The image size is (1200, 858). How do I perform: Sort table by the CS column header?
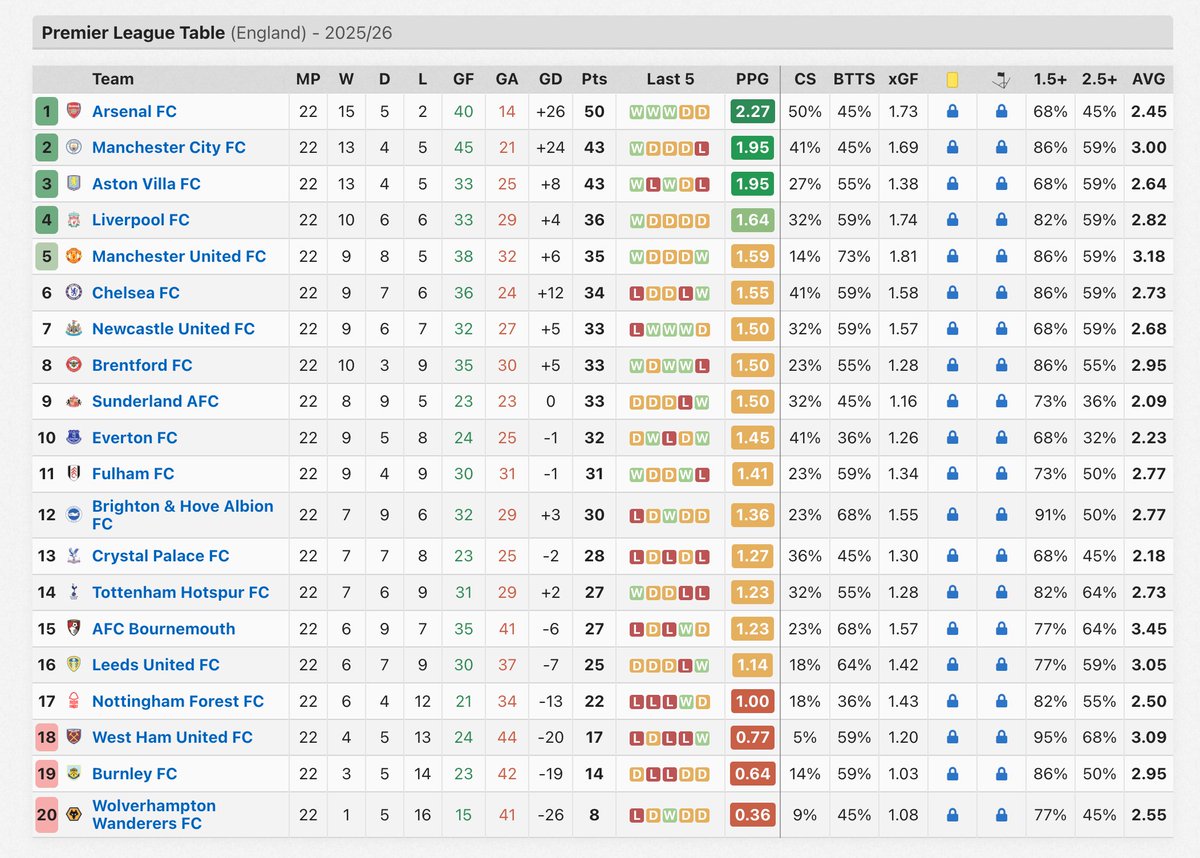(805, 79)
